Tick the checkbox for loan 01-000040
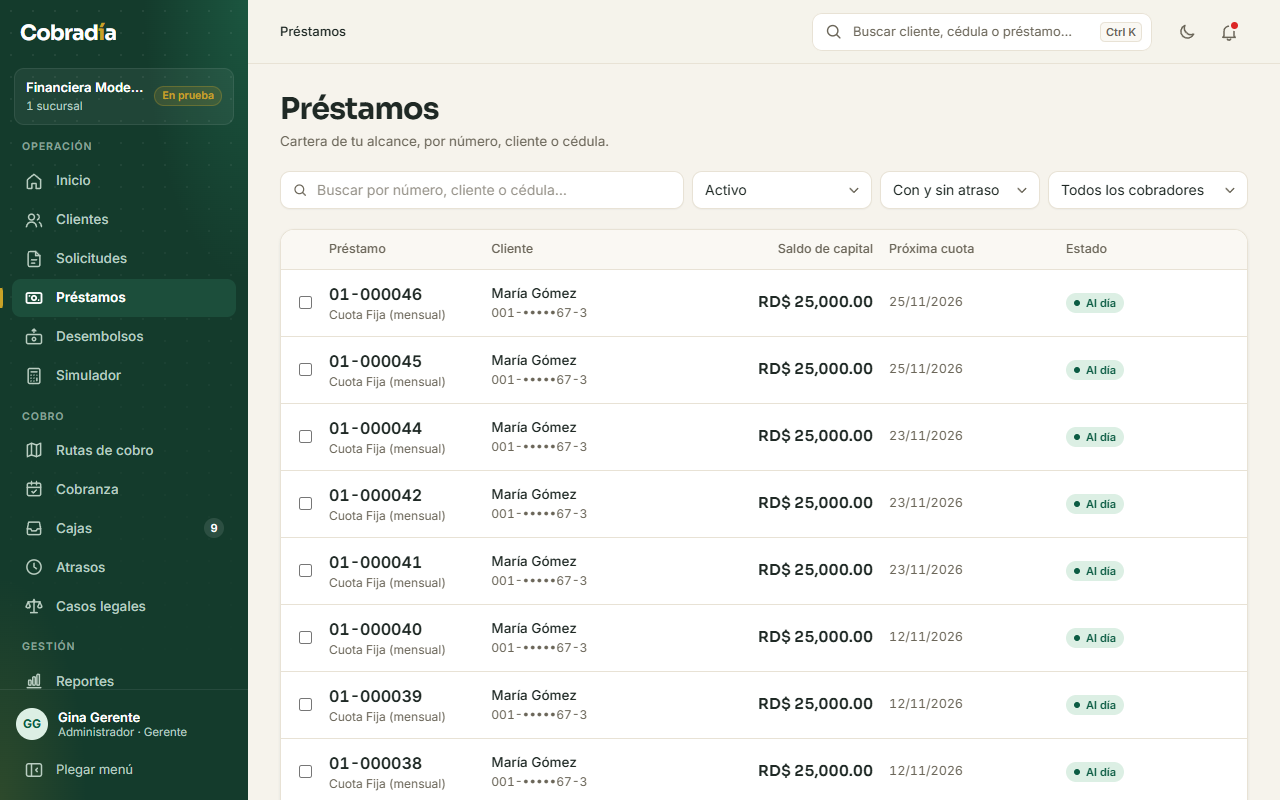Image resolution: width=1280 pixels, height=800 pixels. [306, 637]
